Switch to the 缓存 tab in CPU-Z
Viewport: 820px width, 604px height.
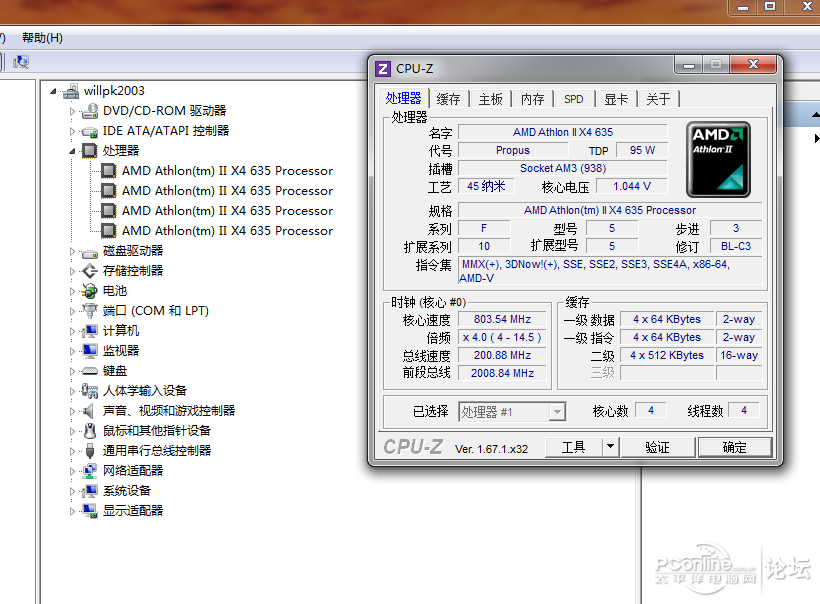pyautogui.click(x=448, y=99)
